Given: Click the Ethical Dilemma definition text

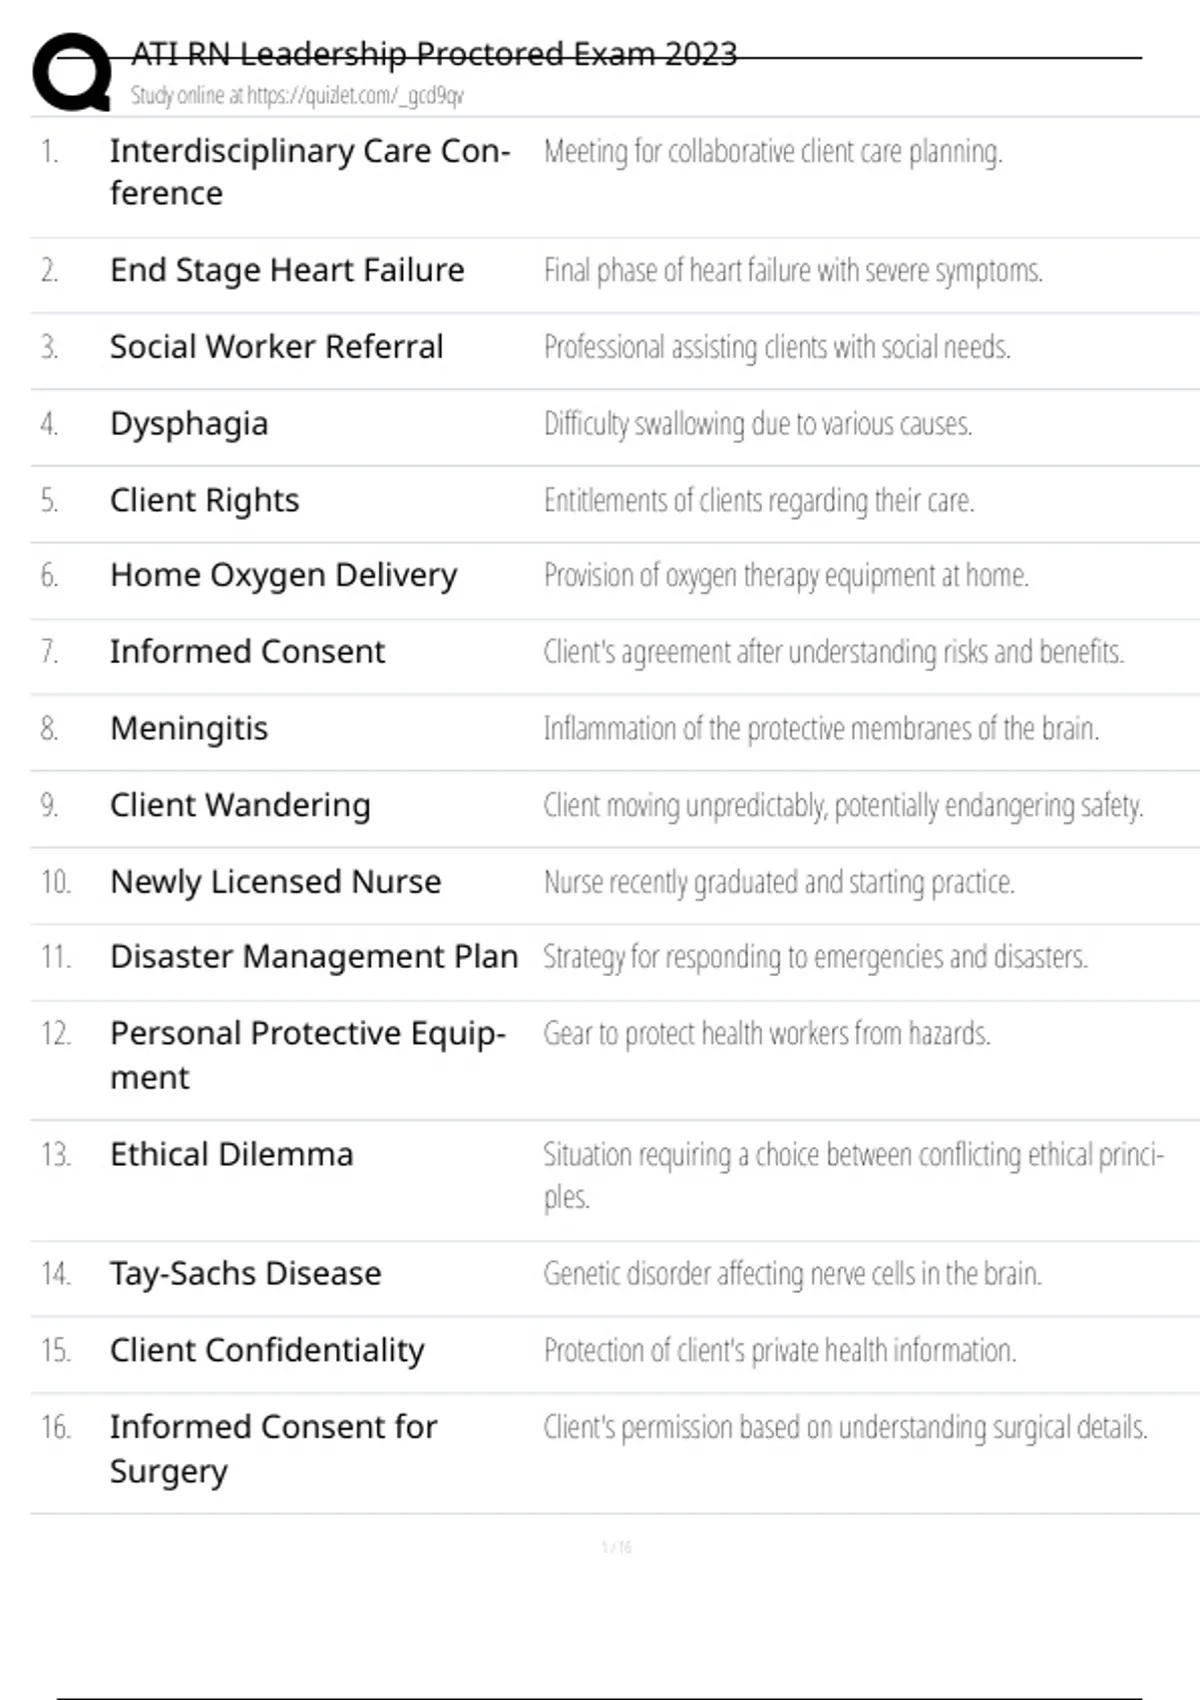Looking at the screenshot, I should click(852, 1175).
